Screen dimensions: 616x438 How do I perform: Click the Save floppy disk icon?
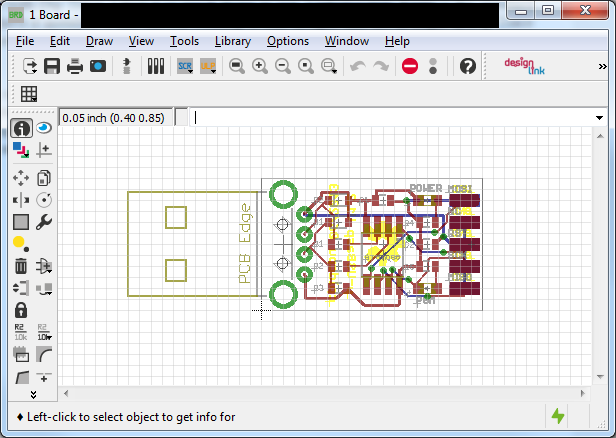(x=52, y=66)
